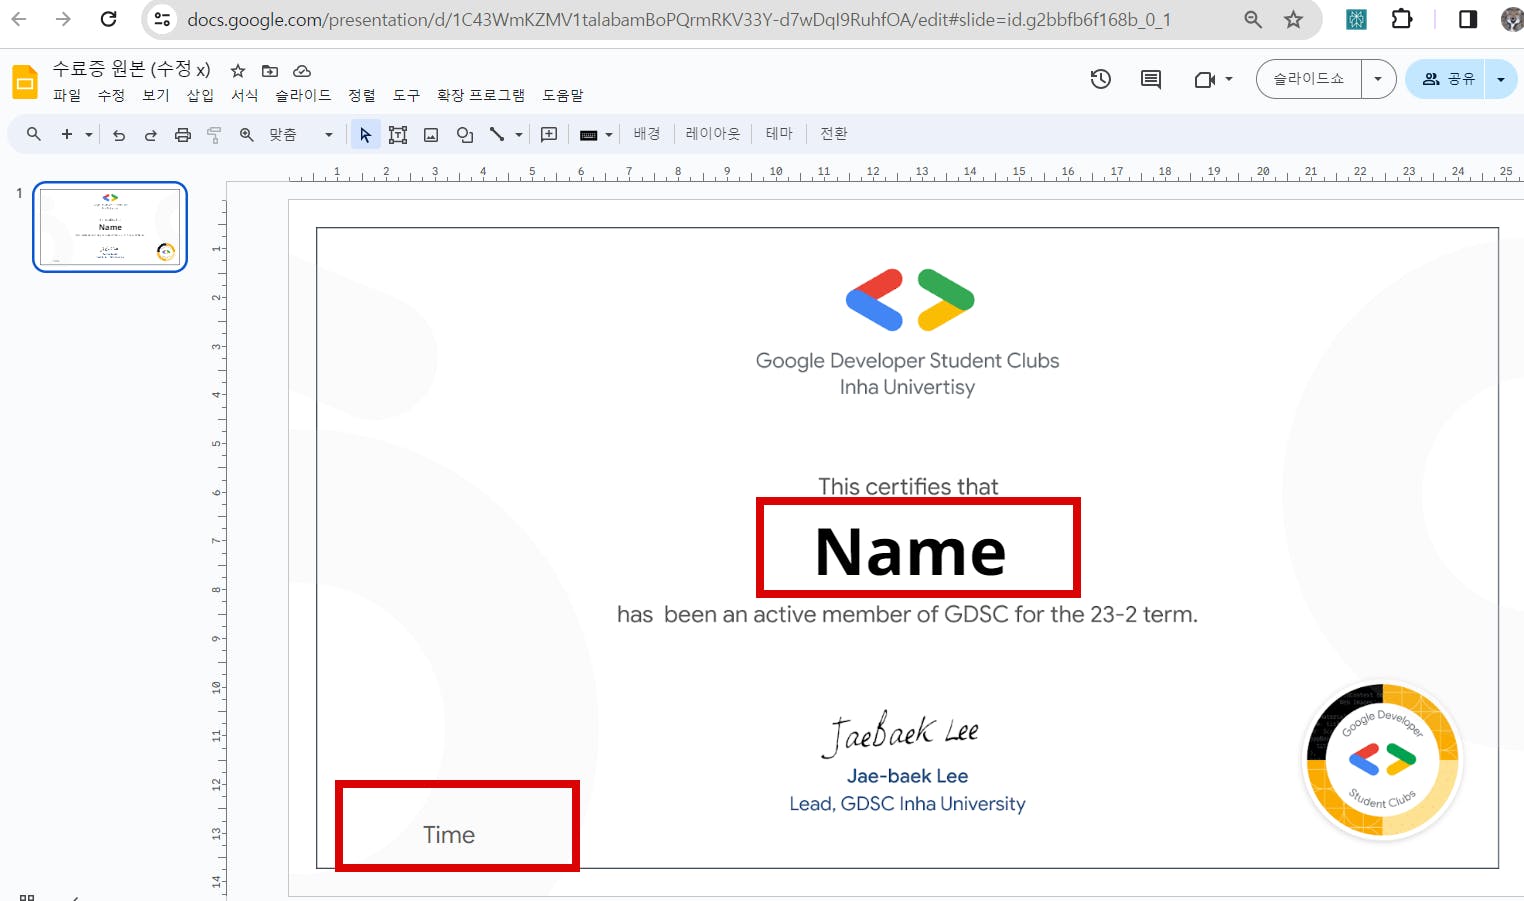The width and height of the screenshot is (1524, 901).
Task: Open the browser extensions puzzle icon
Action: click(x=1402, y=19)
